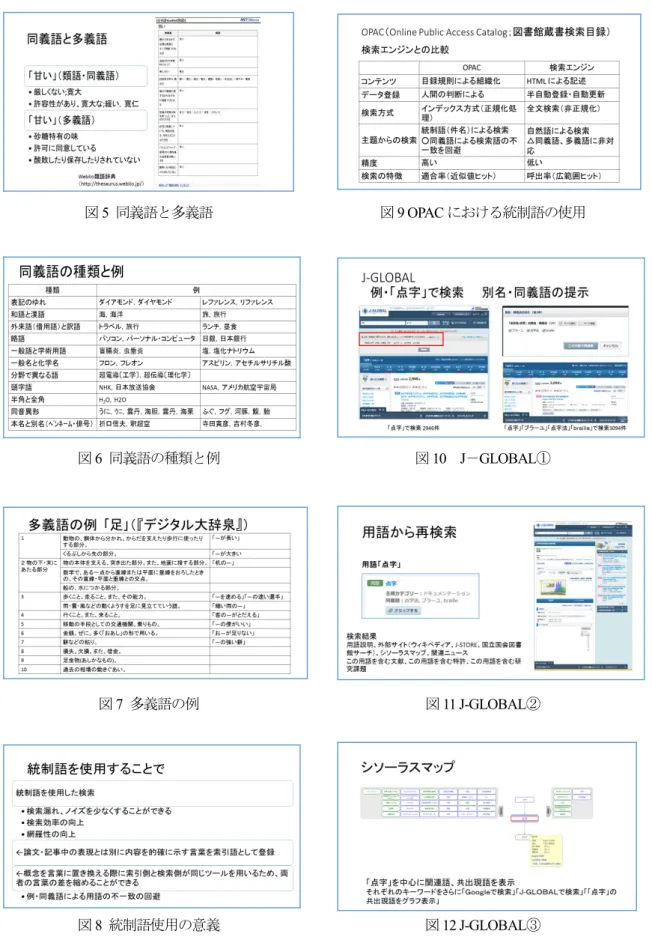Click the J-GLOBAL heading '例・「点字」で検索'

click(x=417, y=293)
